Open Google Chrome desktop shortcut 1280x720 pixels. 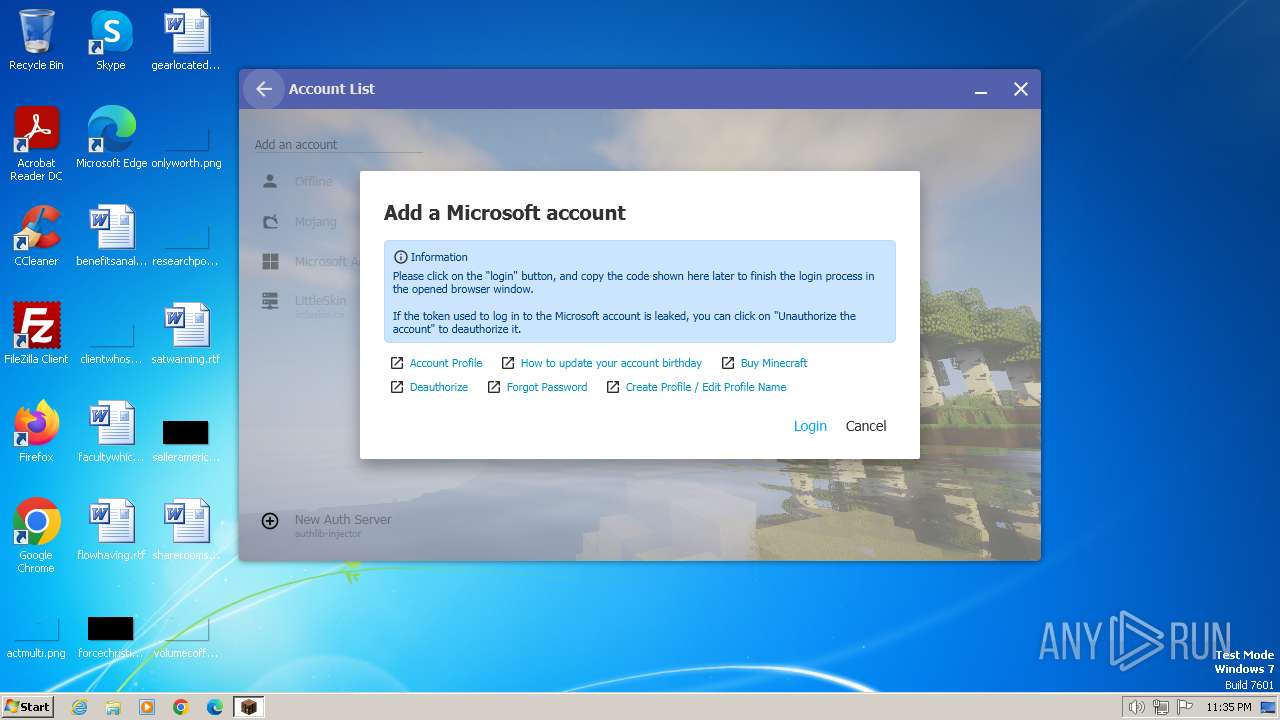(x=36, y=536)
